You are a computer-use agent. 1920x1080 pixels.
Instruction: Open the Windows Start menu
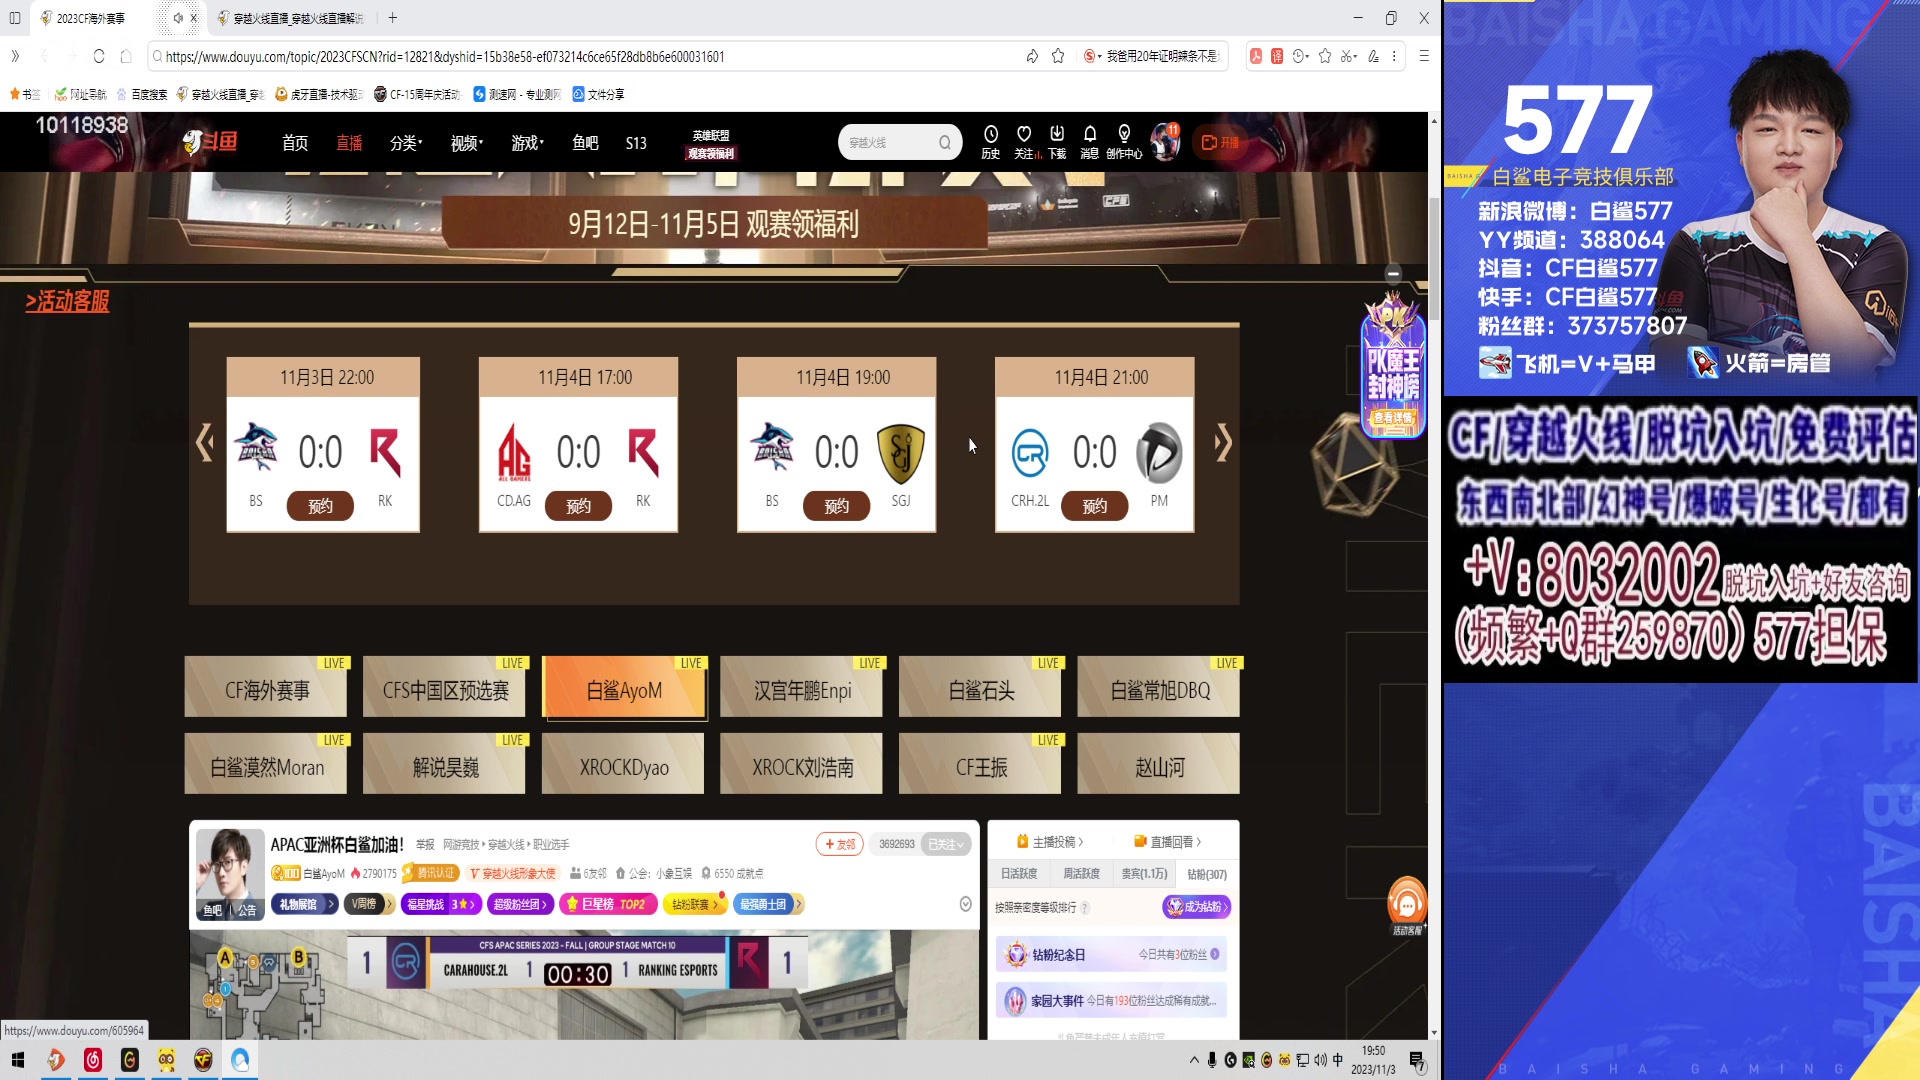coord(17,1060)
